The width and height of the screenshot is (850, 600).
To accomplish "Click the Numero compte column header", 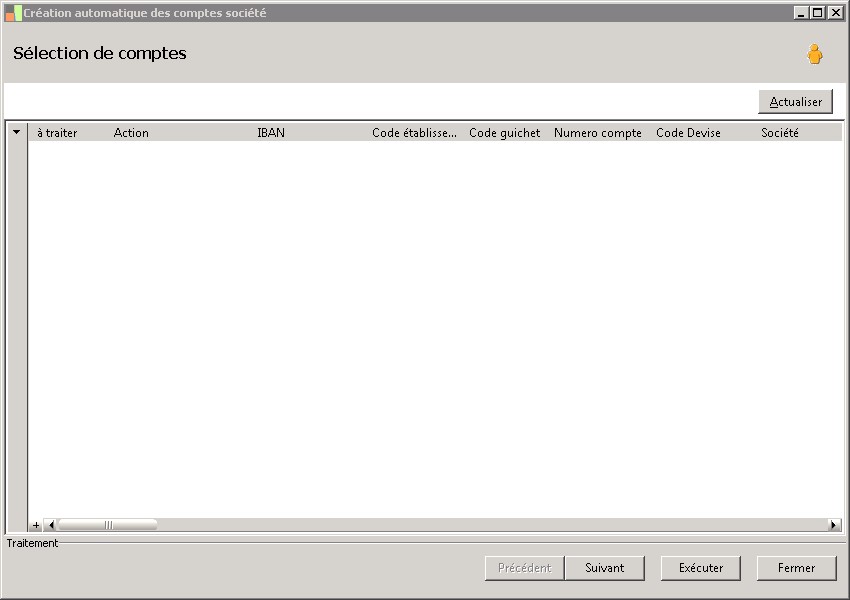I will pos(597,133).
